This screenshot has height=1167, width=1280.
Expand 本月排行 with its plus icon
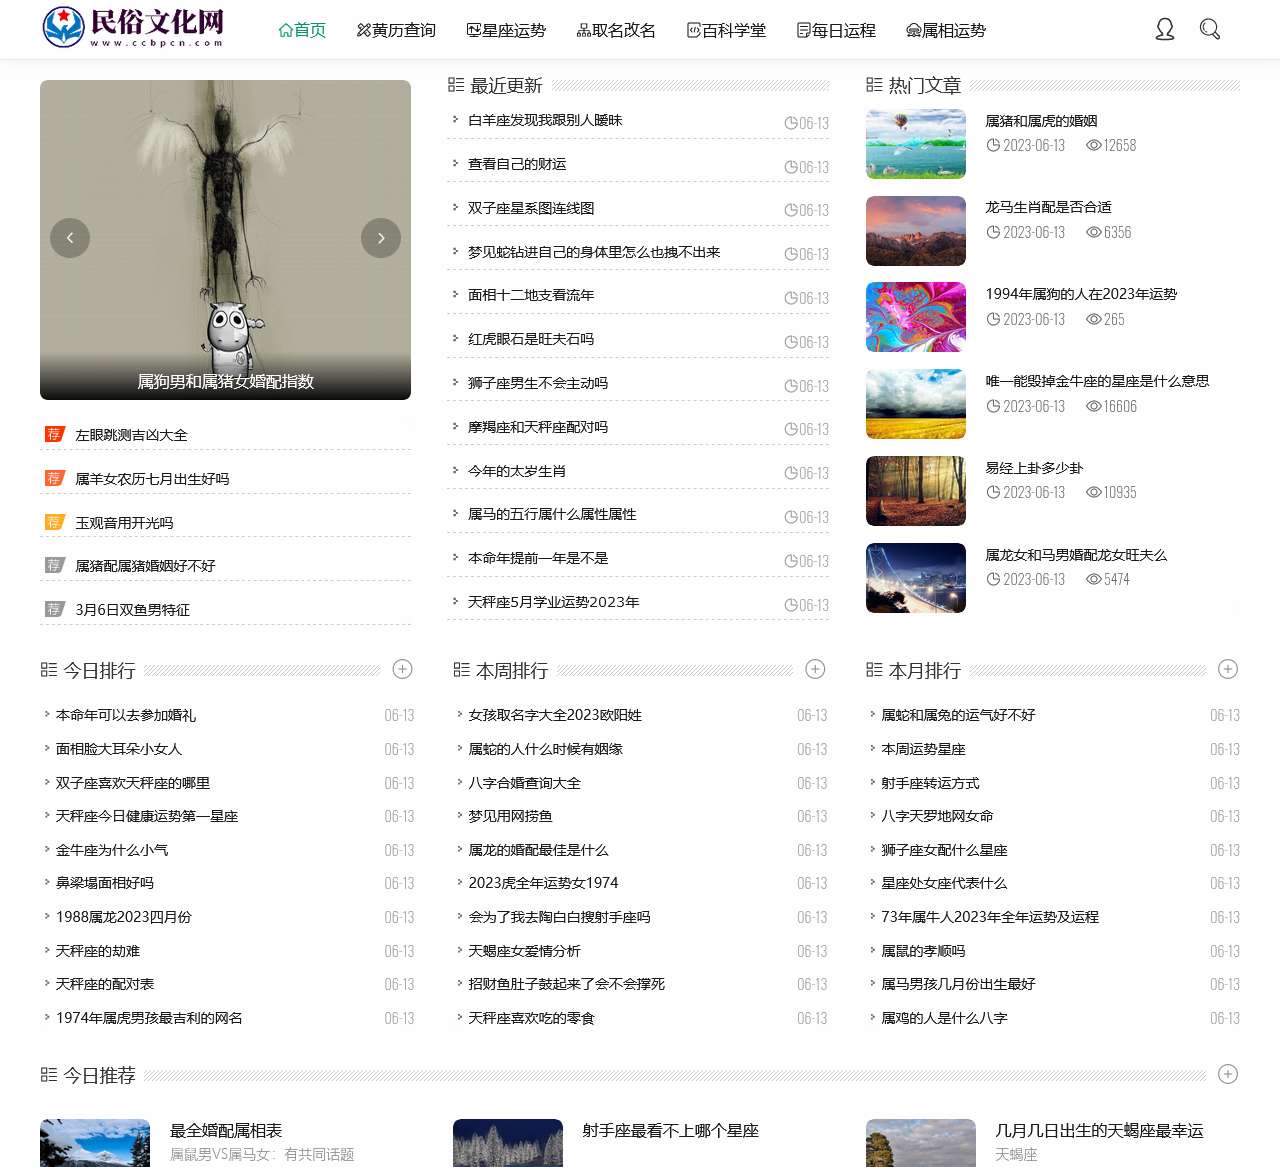1228,669
